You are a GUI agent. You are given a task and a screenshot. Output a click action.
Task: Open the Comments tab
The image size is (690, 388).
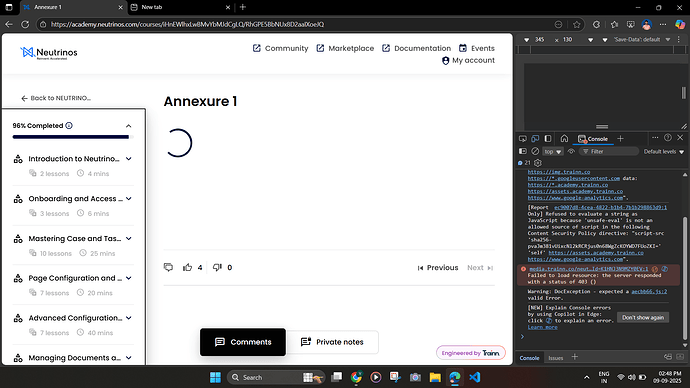point(243,342)
